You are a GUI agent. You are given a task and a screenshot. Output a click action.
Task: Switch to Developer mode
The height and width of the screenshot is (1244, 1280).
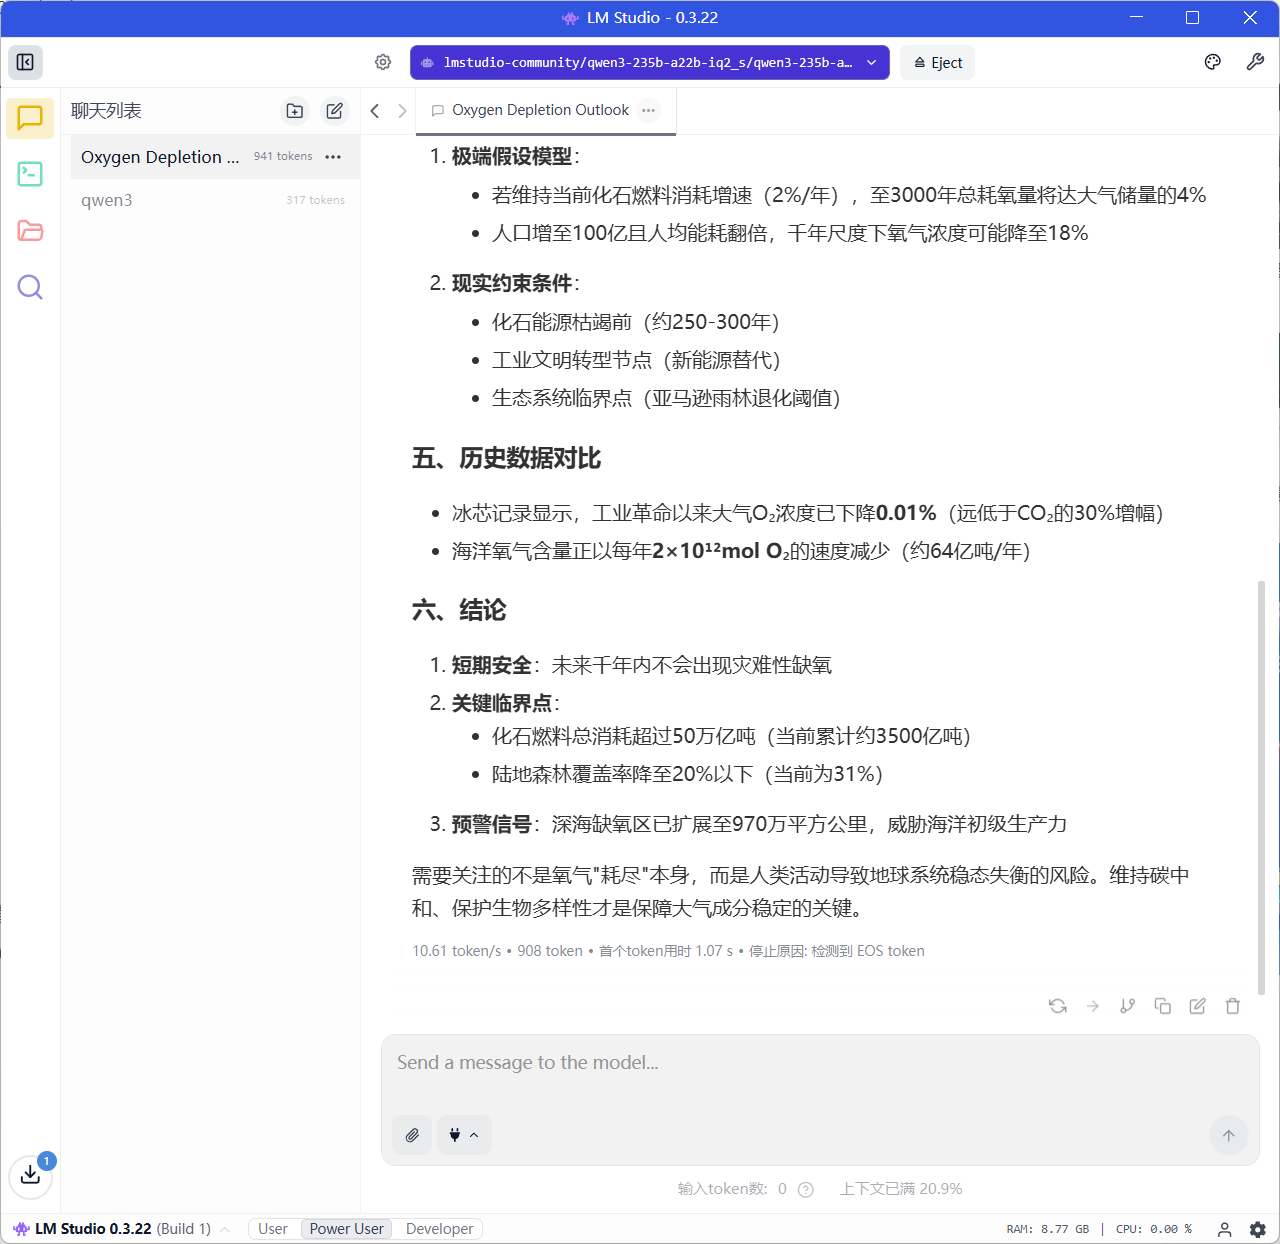click(439, 1229)
